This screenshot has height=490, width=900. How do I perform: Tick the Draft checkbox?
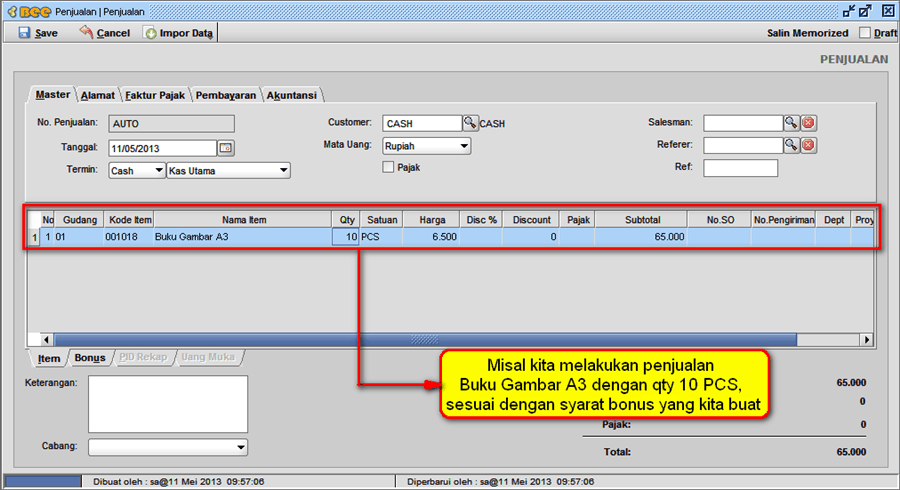tap(865, 33)
